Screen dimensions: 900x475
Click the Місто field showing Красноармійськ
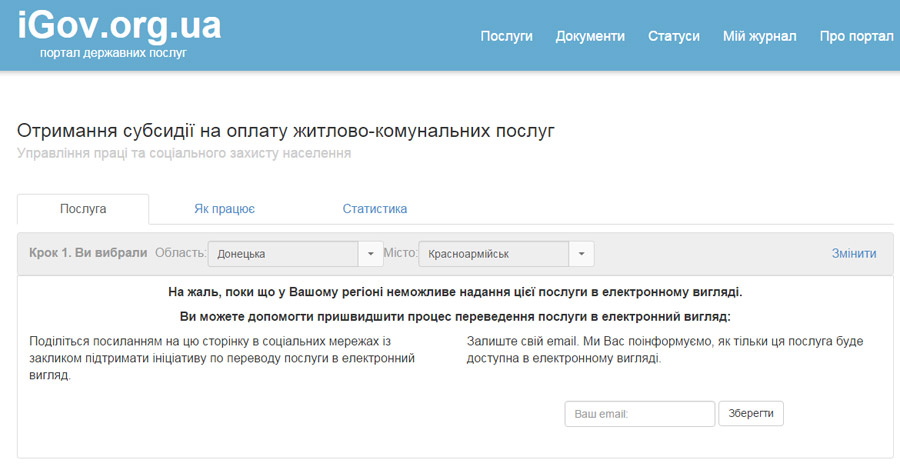pos(493,254)
